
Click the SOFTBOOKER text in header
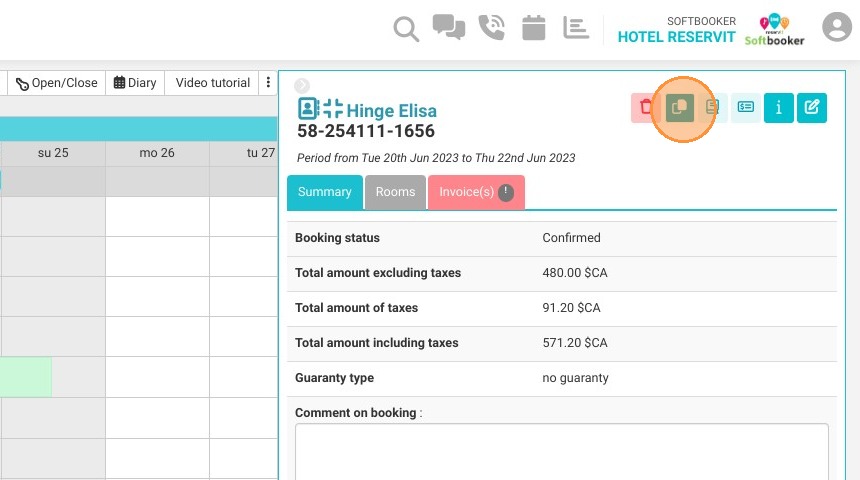coord(701,21)
